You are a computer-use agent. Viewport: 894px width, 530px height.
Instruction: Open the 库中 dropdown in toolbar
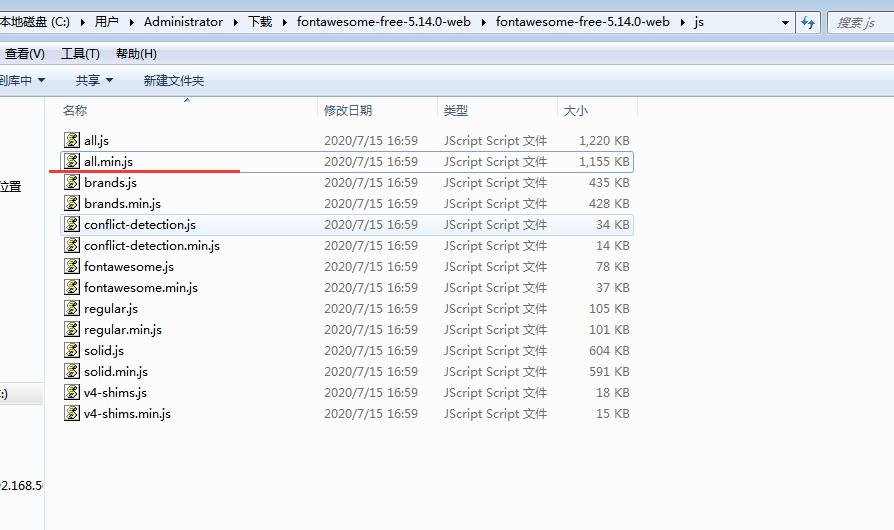22,80
